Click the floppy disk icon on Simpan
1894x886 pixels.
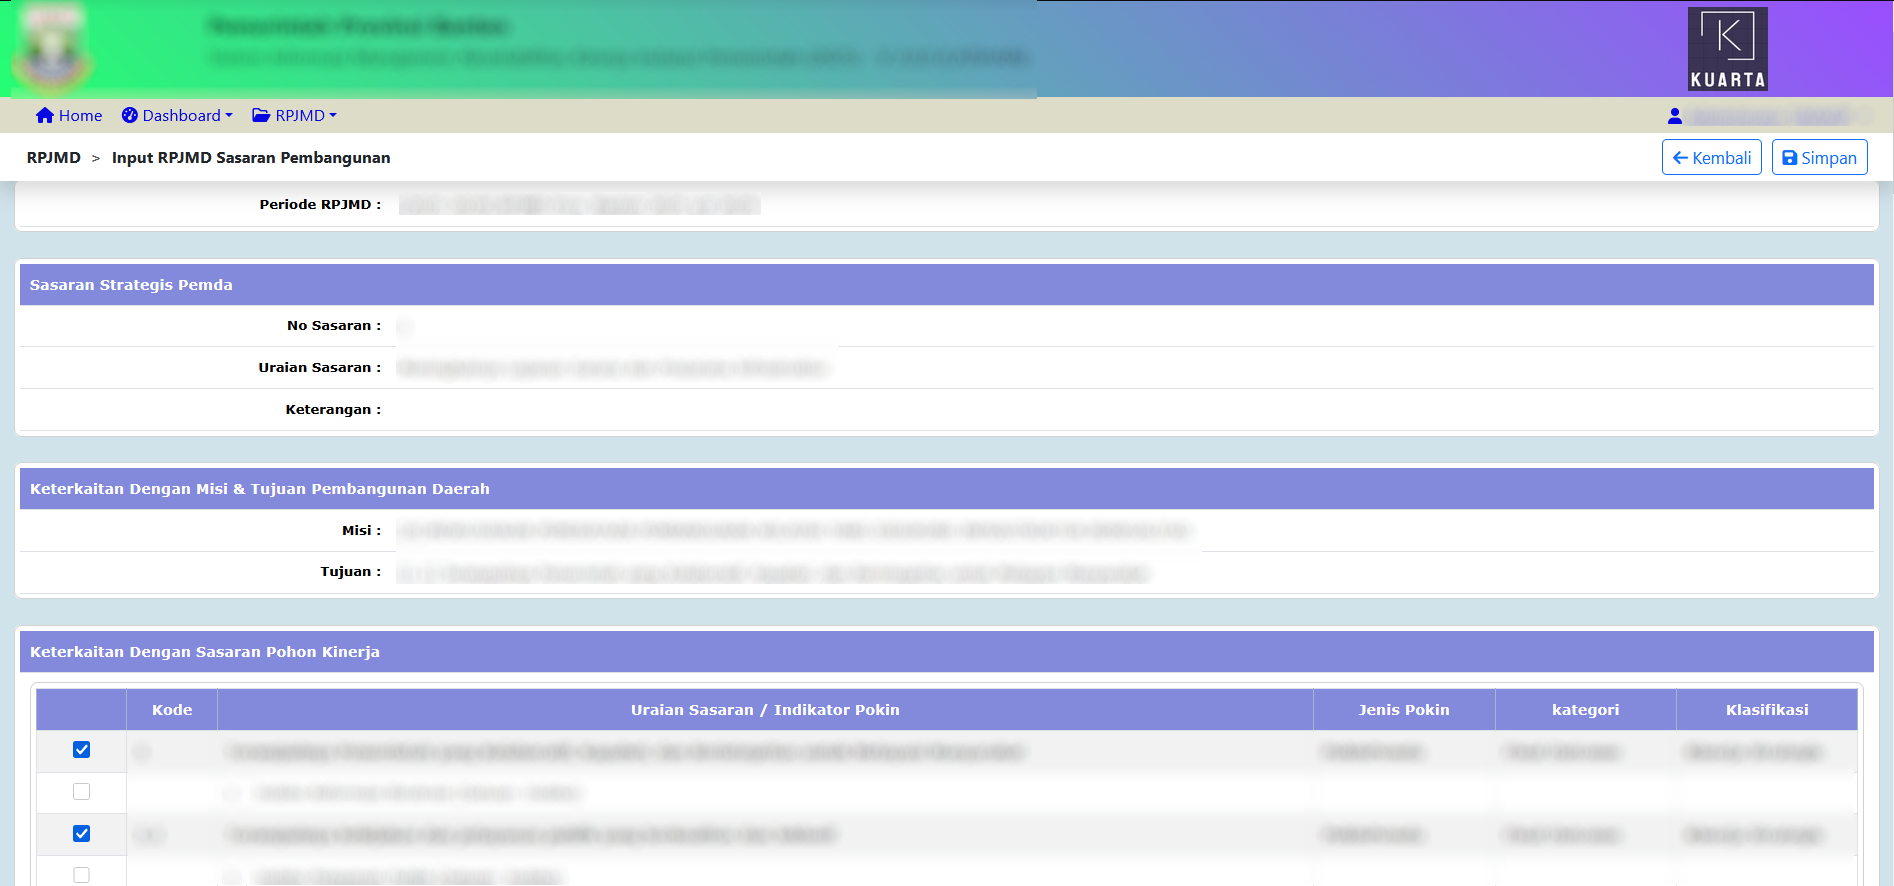tap(1790, 158)
